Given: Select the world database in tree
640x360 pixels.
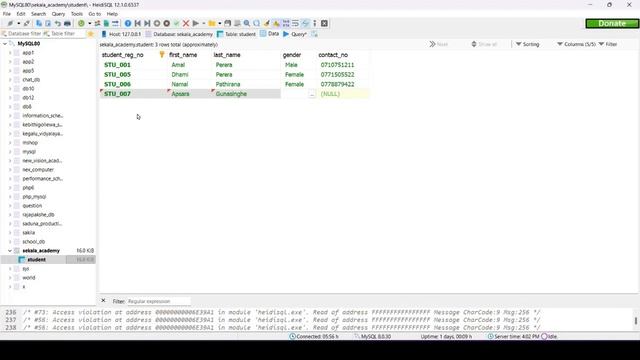Looking at the screenshot, I should 29,278.
